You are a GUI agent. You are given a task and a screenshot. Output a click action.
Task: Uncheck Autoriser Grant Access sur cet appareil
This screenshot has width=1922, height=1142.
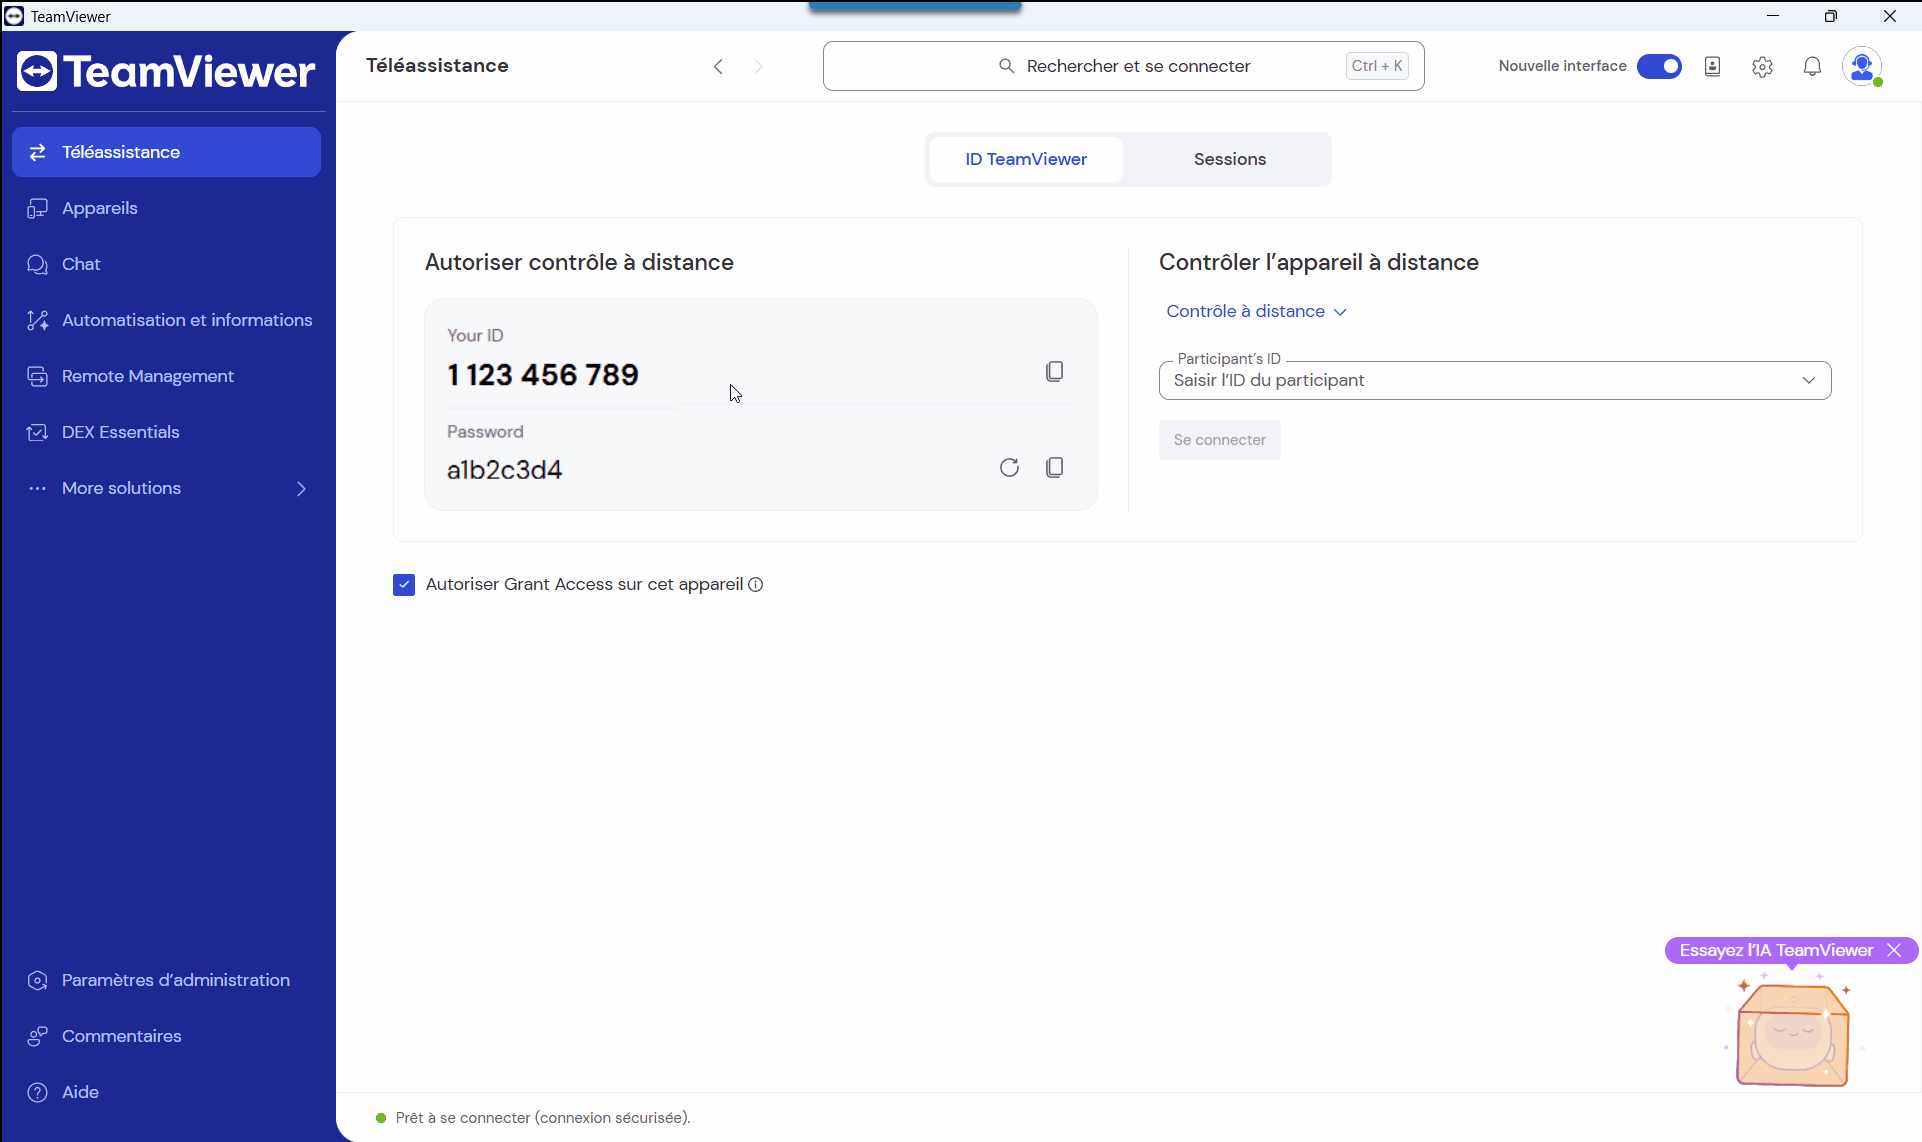pyautogui.click(x=404, y=585)
